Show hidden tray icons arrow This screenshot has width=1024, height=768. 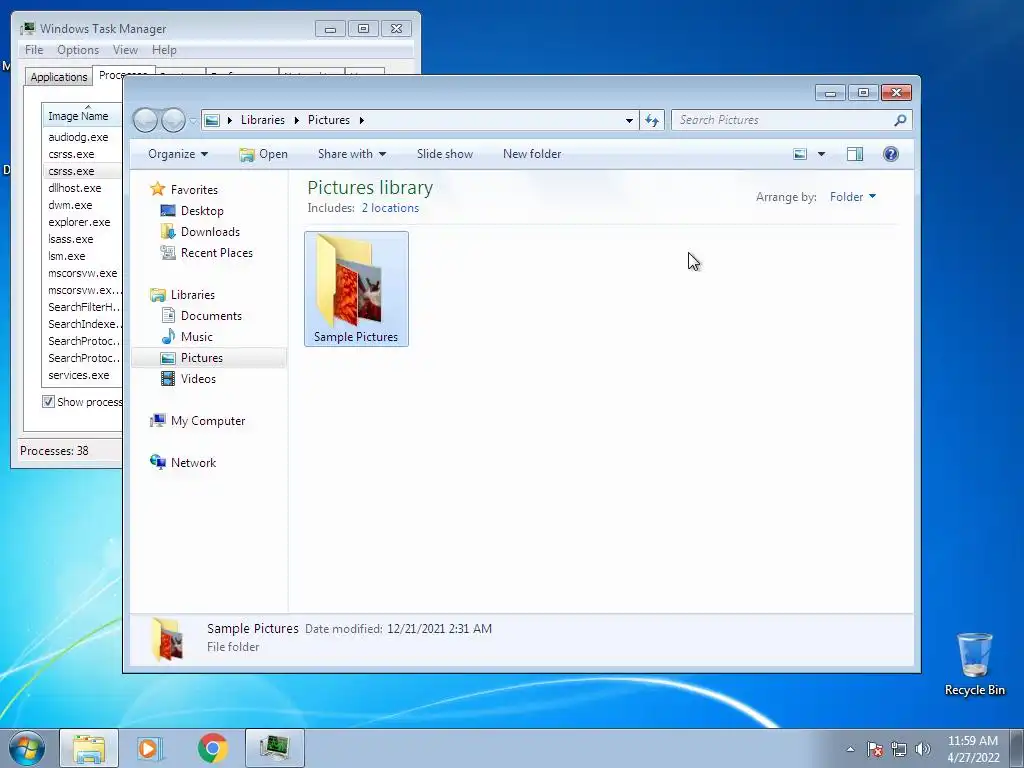click(850, 749)
